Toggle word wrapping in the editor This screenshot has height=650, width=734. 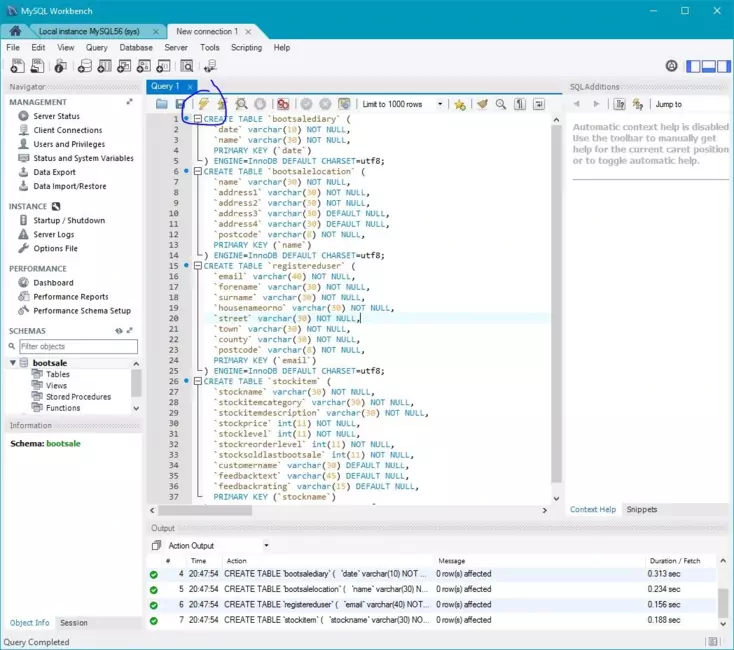(539, 104)
